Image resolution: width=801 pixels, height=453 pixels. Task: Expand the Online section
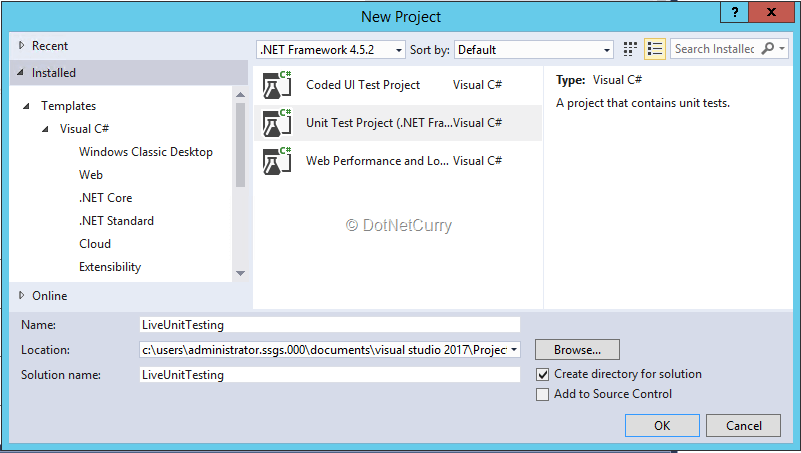21,295
